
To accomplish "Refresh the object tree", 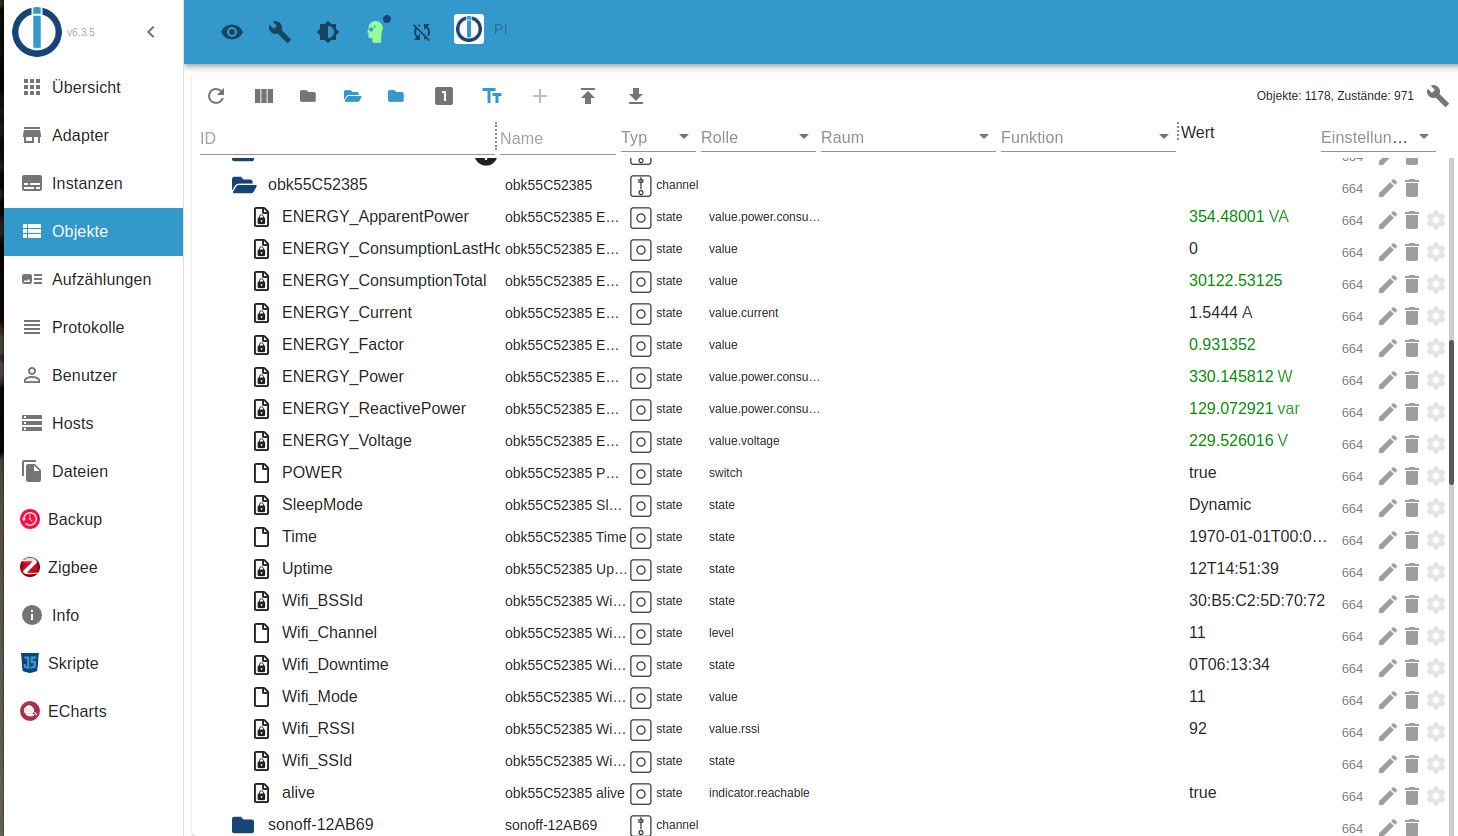I will [216, 96].
